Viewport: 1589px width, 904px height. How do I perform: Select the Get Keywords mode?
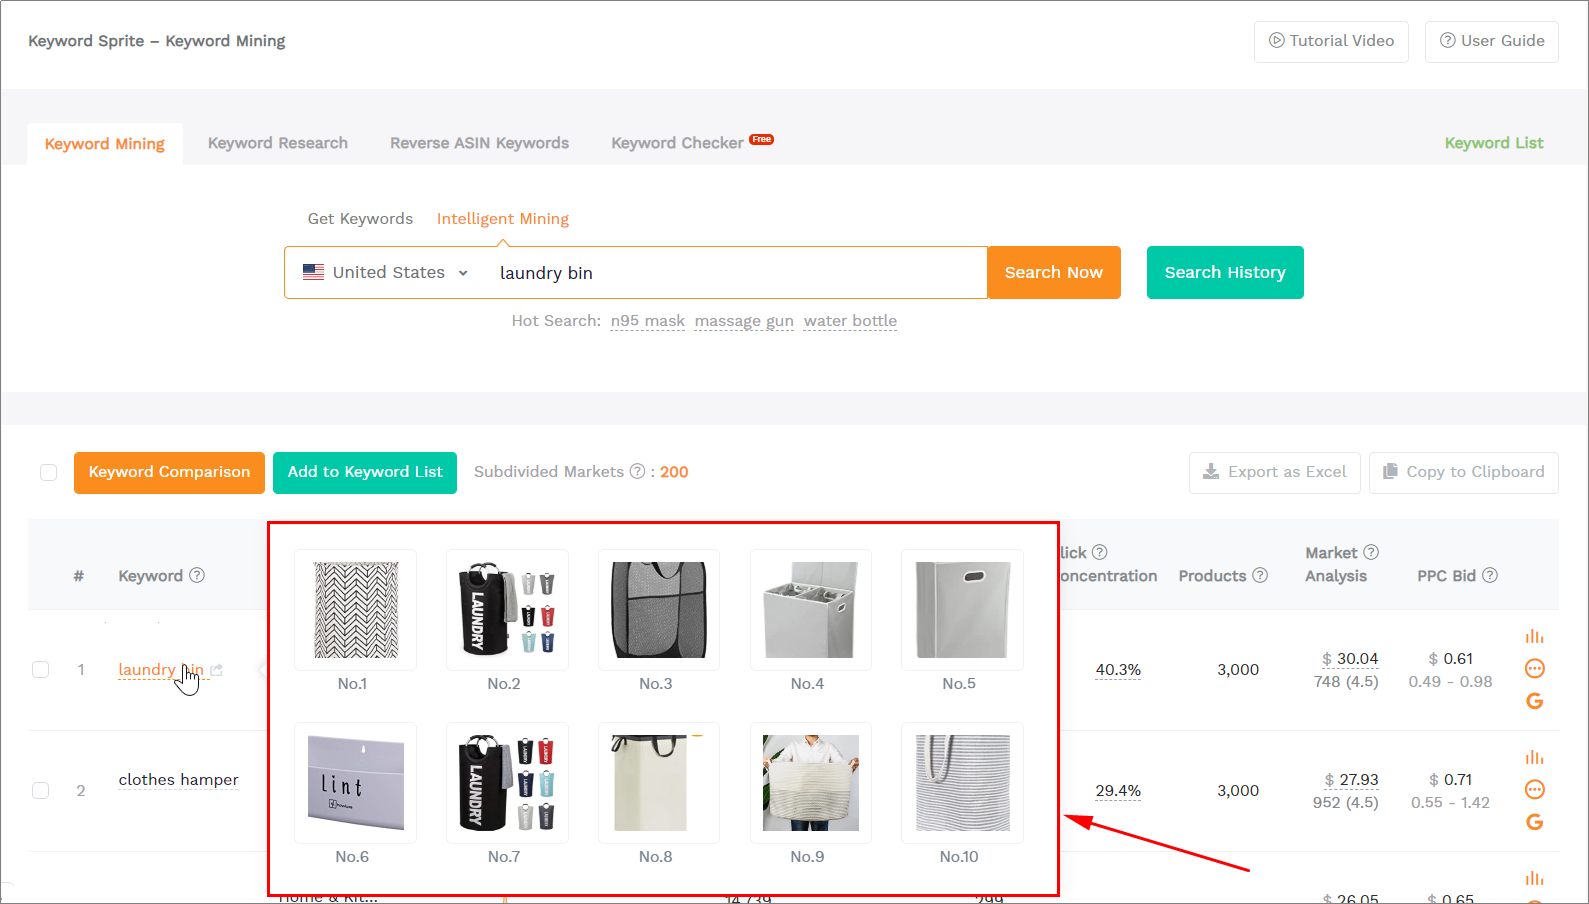tap(360, 219)
